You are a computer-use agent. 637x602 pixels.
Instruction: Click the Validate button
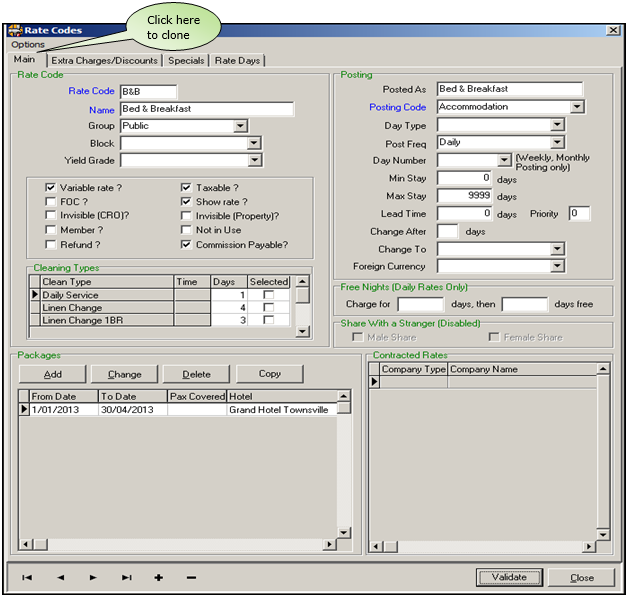pos(510,577)
